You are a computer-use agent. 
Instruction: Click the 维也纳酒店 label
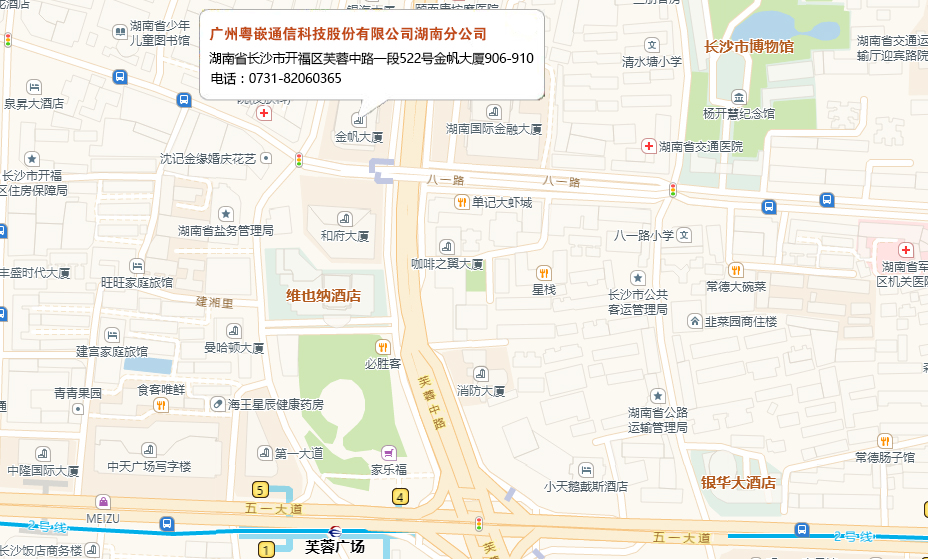pyautogui.click(x=323, y=296)
